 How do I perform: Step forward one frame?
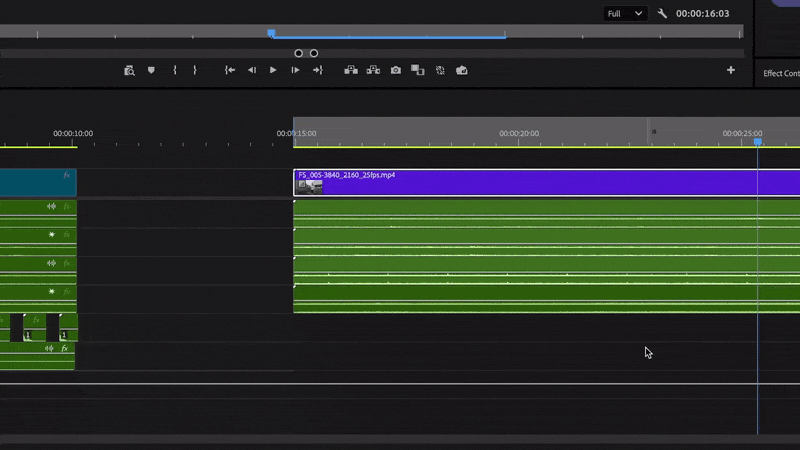[295, 70]
